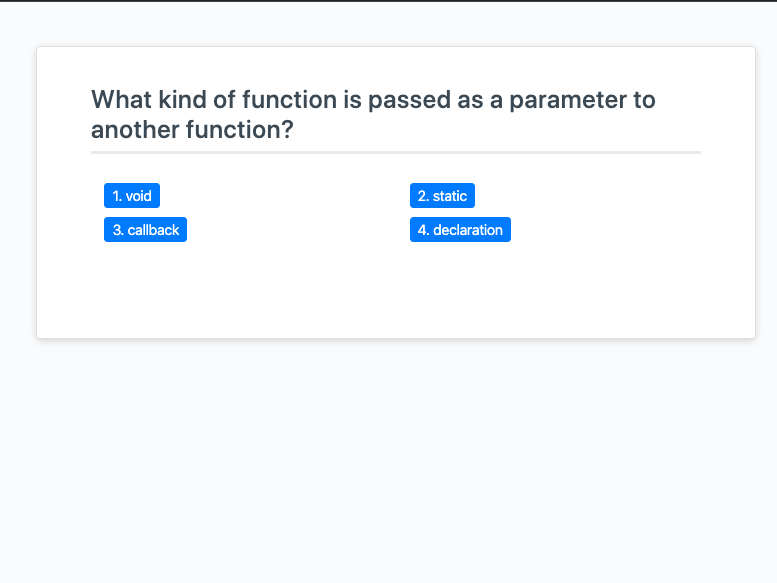Answer with option number four
Image resolution: width=777 pixels, height=583 pixels.
[460, 230]
